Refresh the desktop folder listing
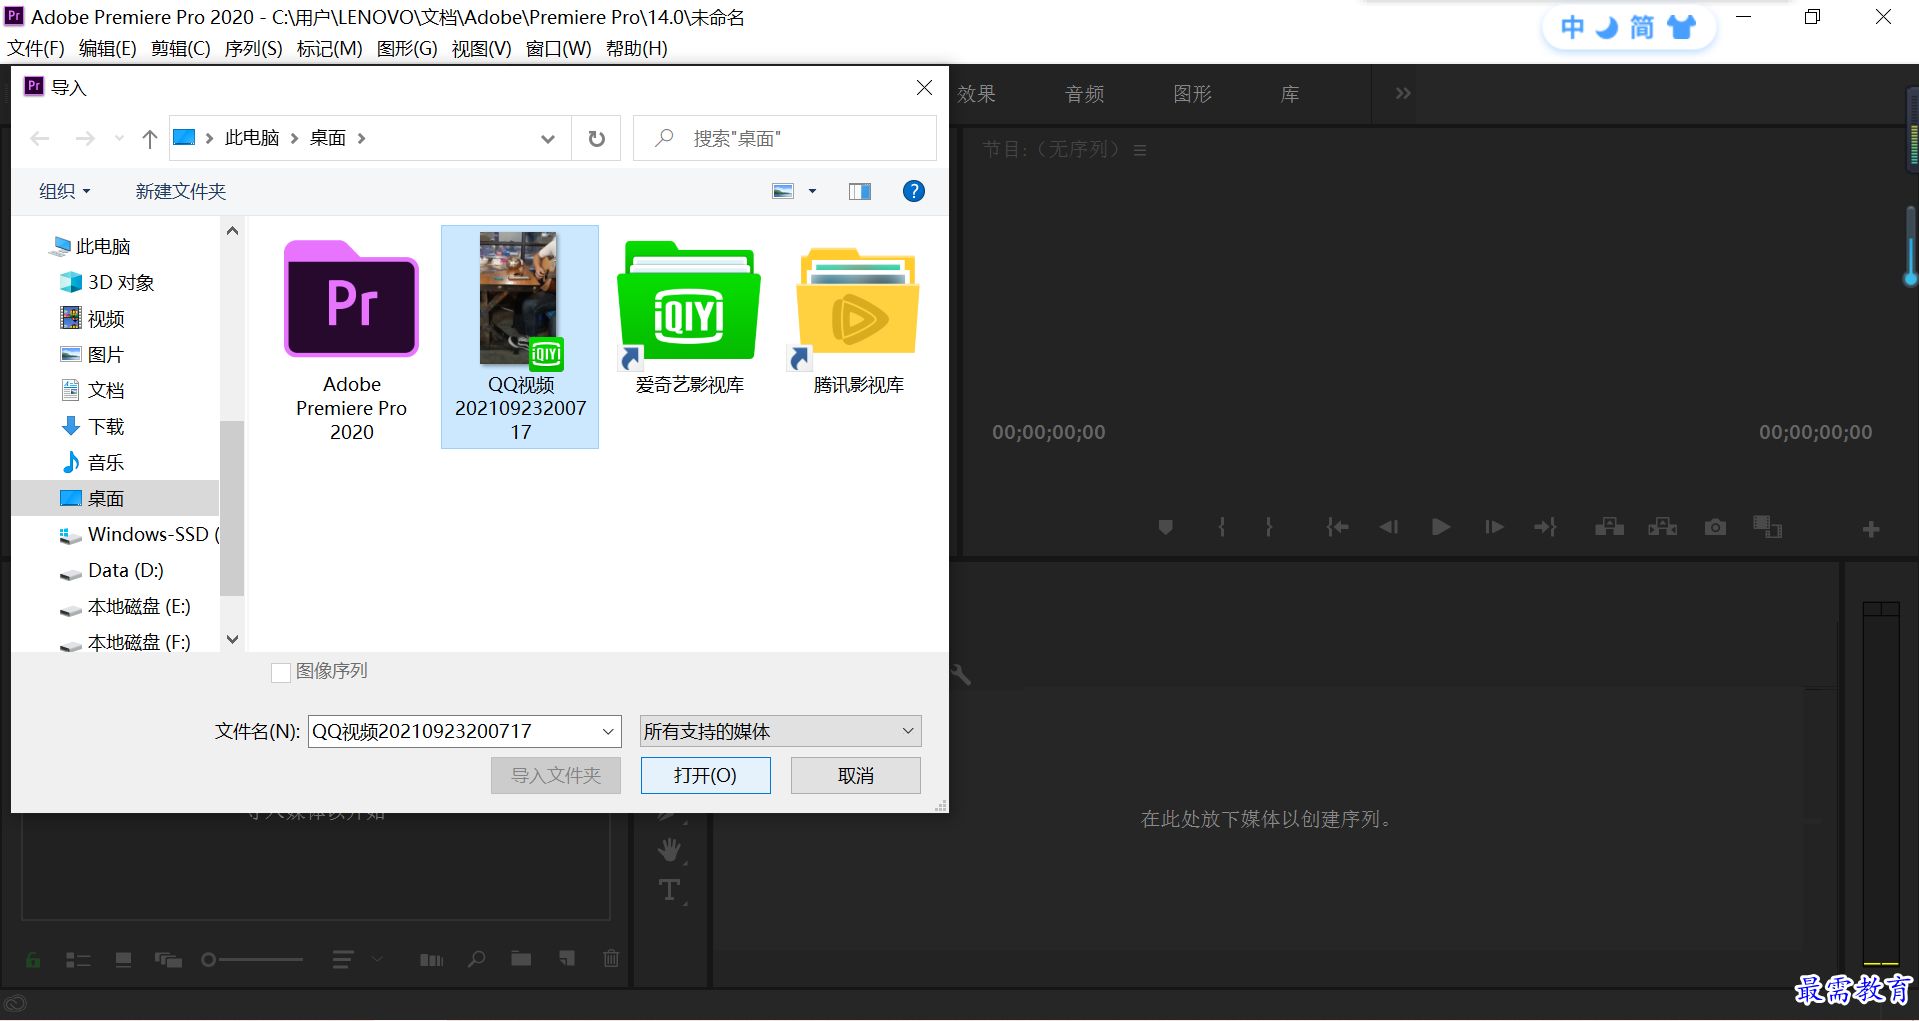1919x1021 pixels. point(597,138)
